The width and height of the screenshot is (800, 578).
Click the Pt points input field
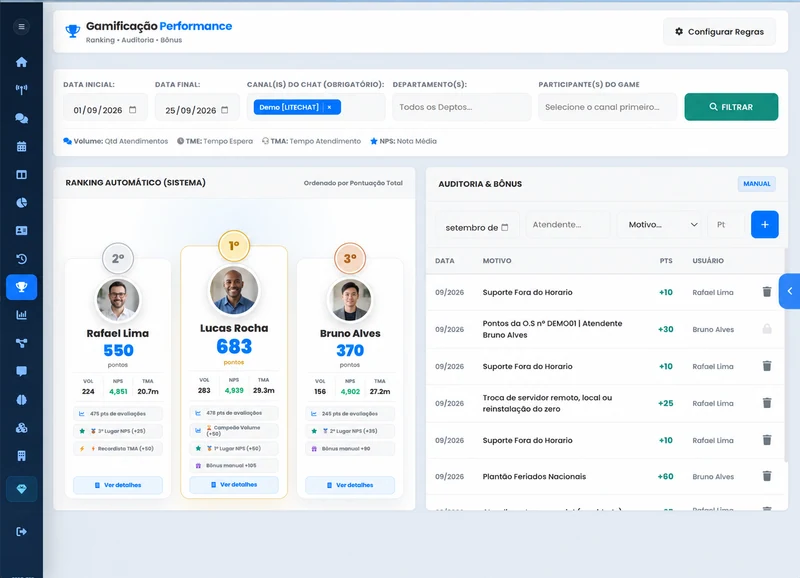click(726, 224)
